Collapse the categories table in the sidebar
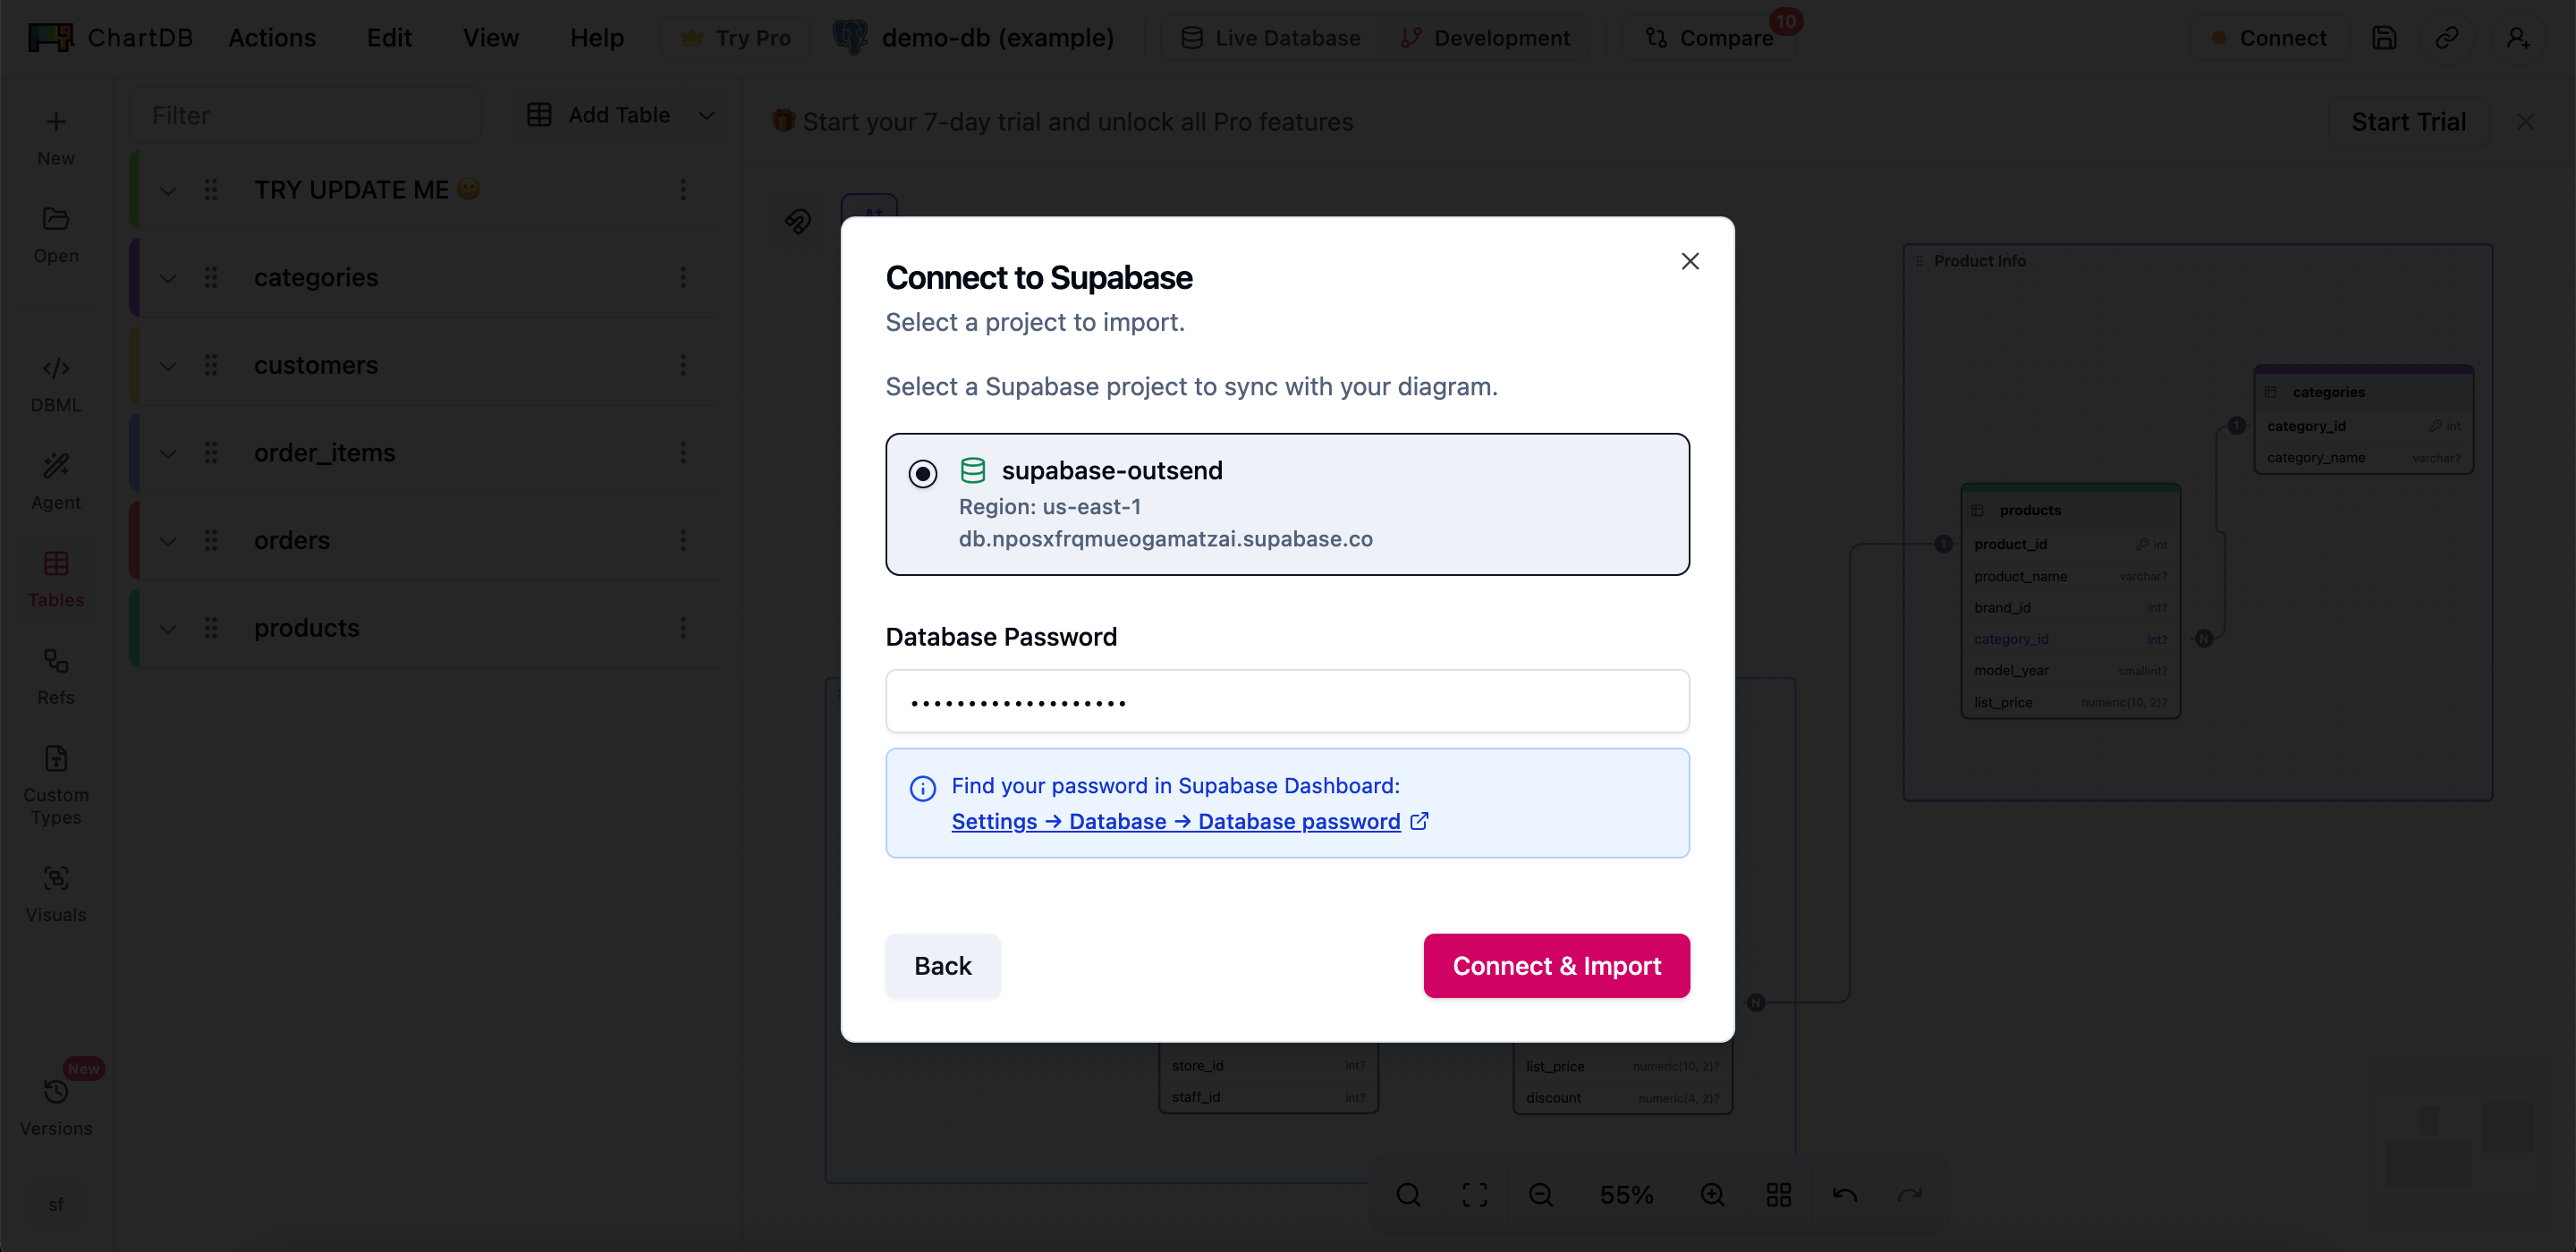Viewport: 2576px width, 1252px height. click(168, 278)
